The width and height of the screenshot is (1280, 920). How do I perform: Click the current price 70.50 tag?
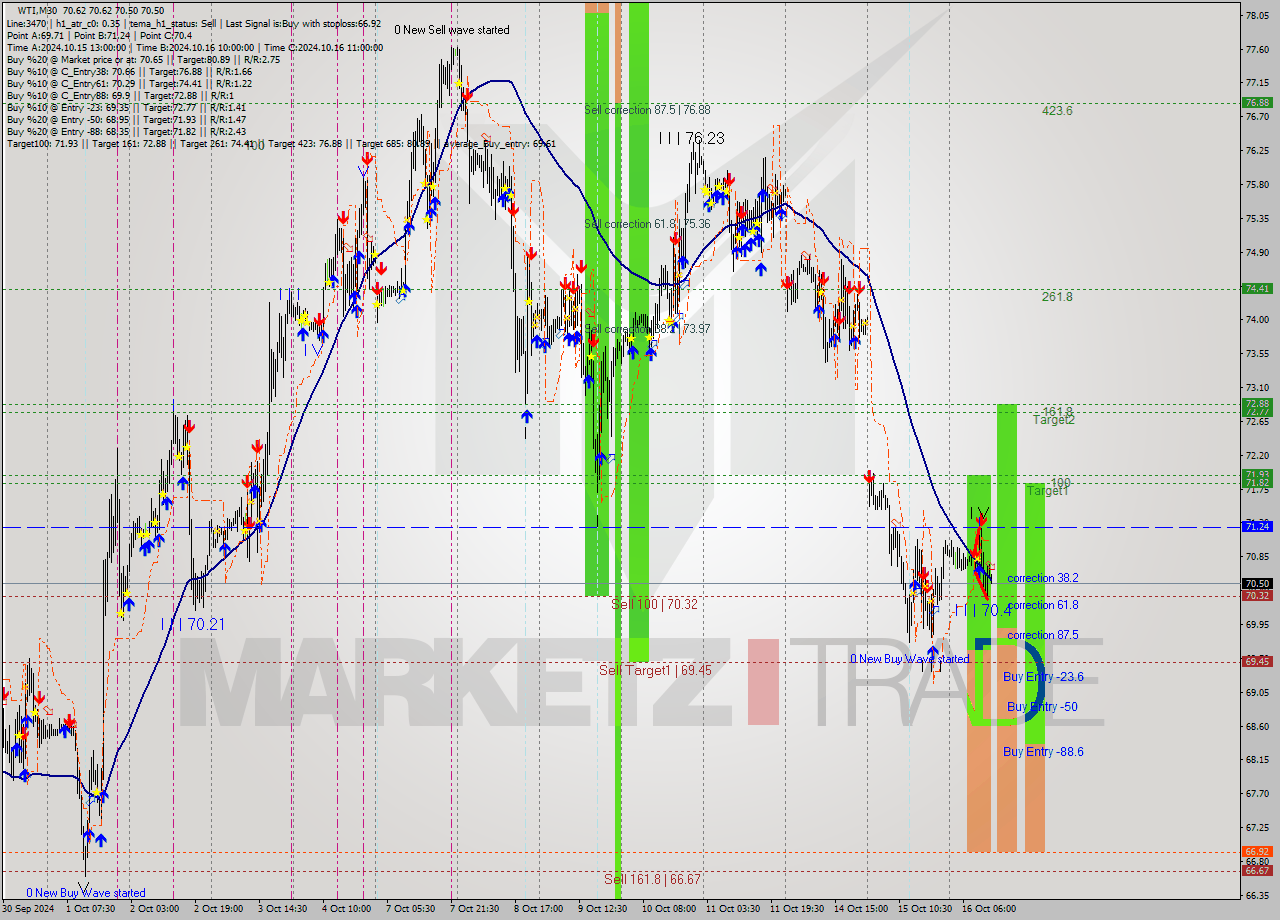[1257, 583]
